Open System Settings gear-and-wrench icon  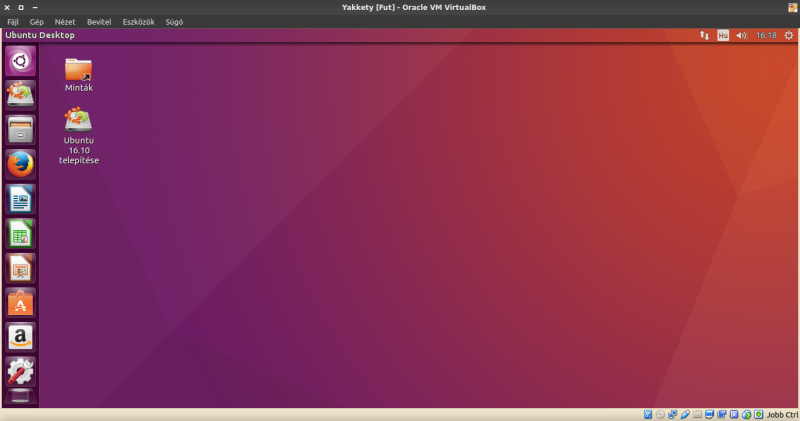20,371
